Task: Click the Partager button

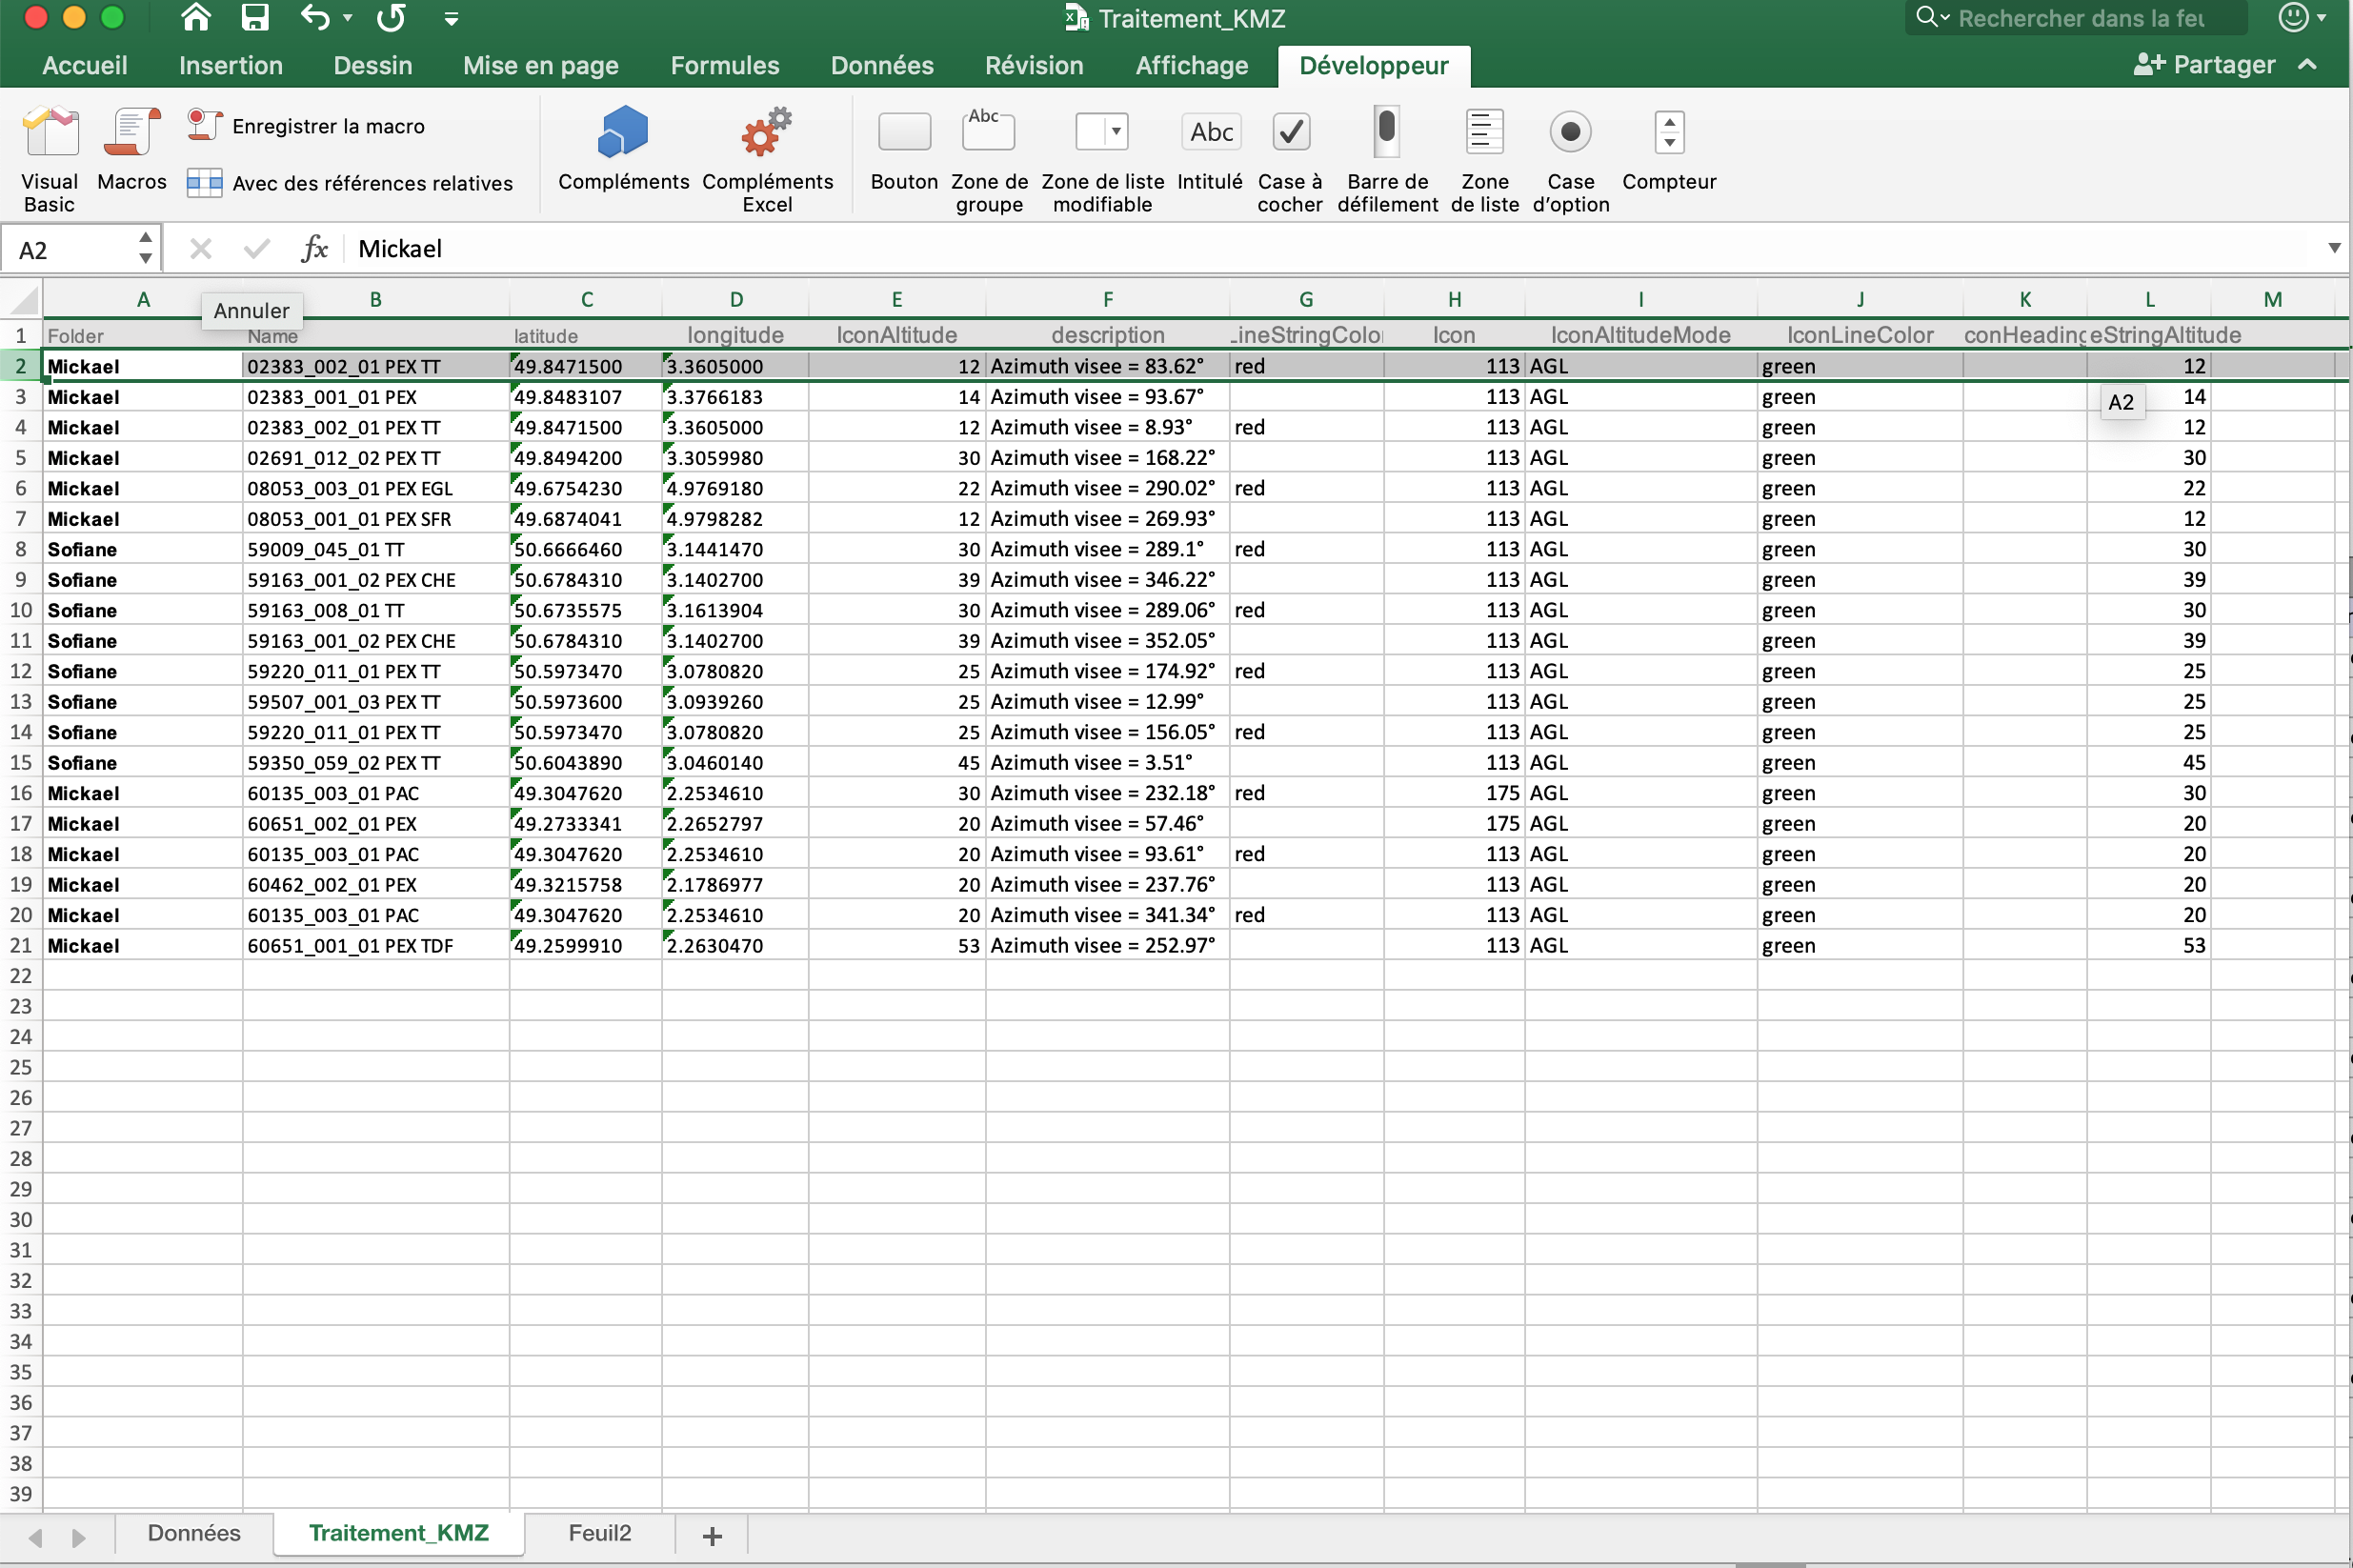Action: [2205, 65]
